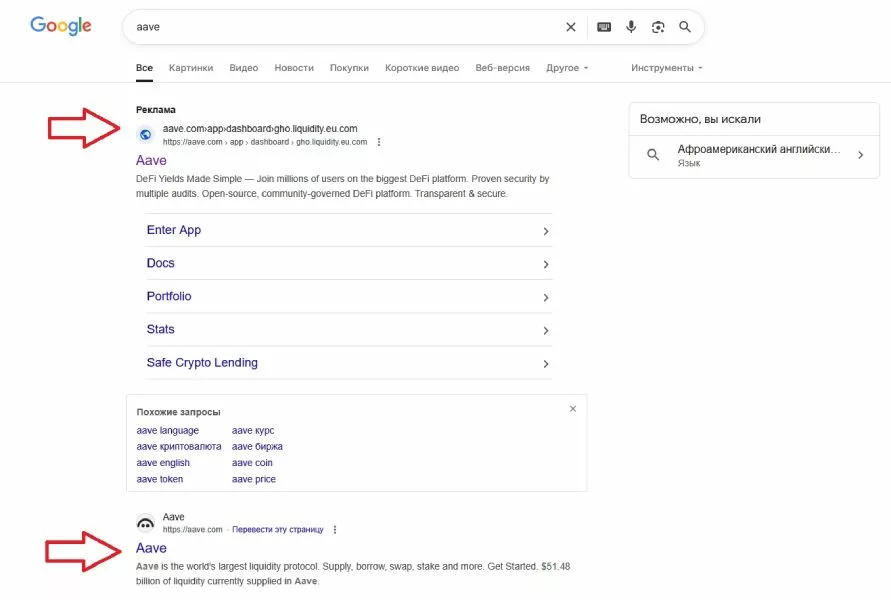Open the Покупки tab
891x600 pixels.
pyautogui.click(x=349, y=68)
